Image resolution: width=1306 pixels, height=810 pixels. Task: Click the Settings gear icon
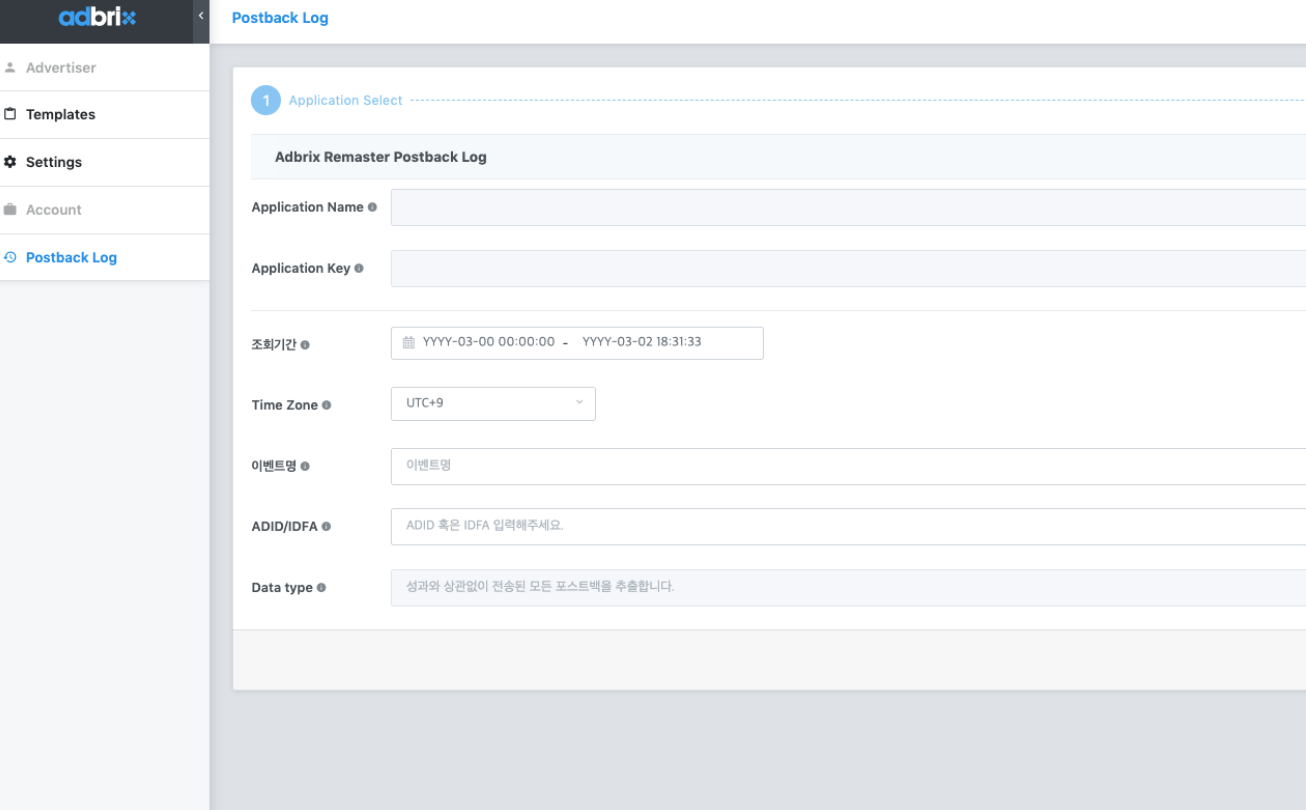pos(10,162)
